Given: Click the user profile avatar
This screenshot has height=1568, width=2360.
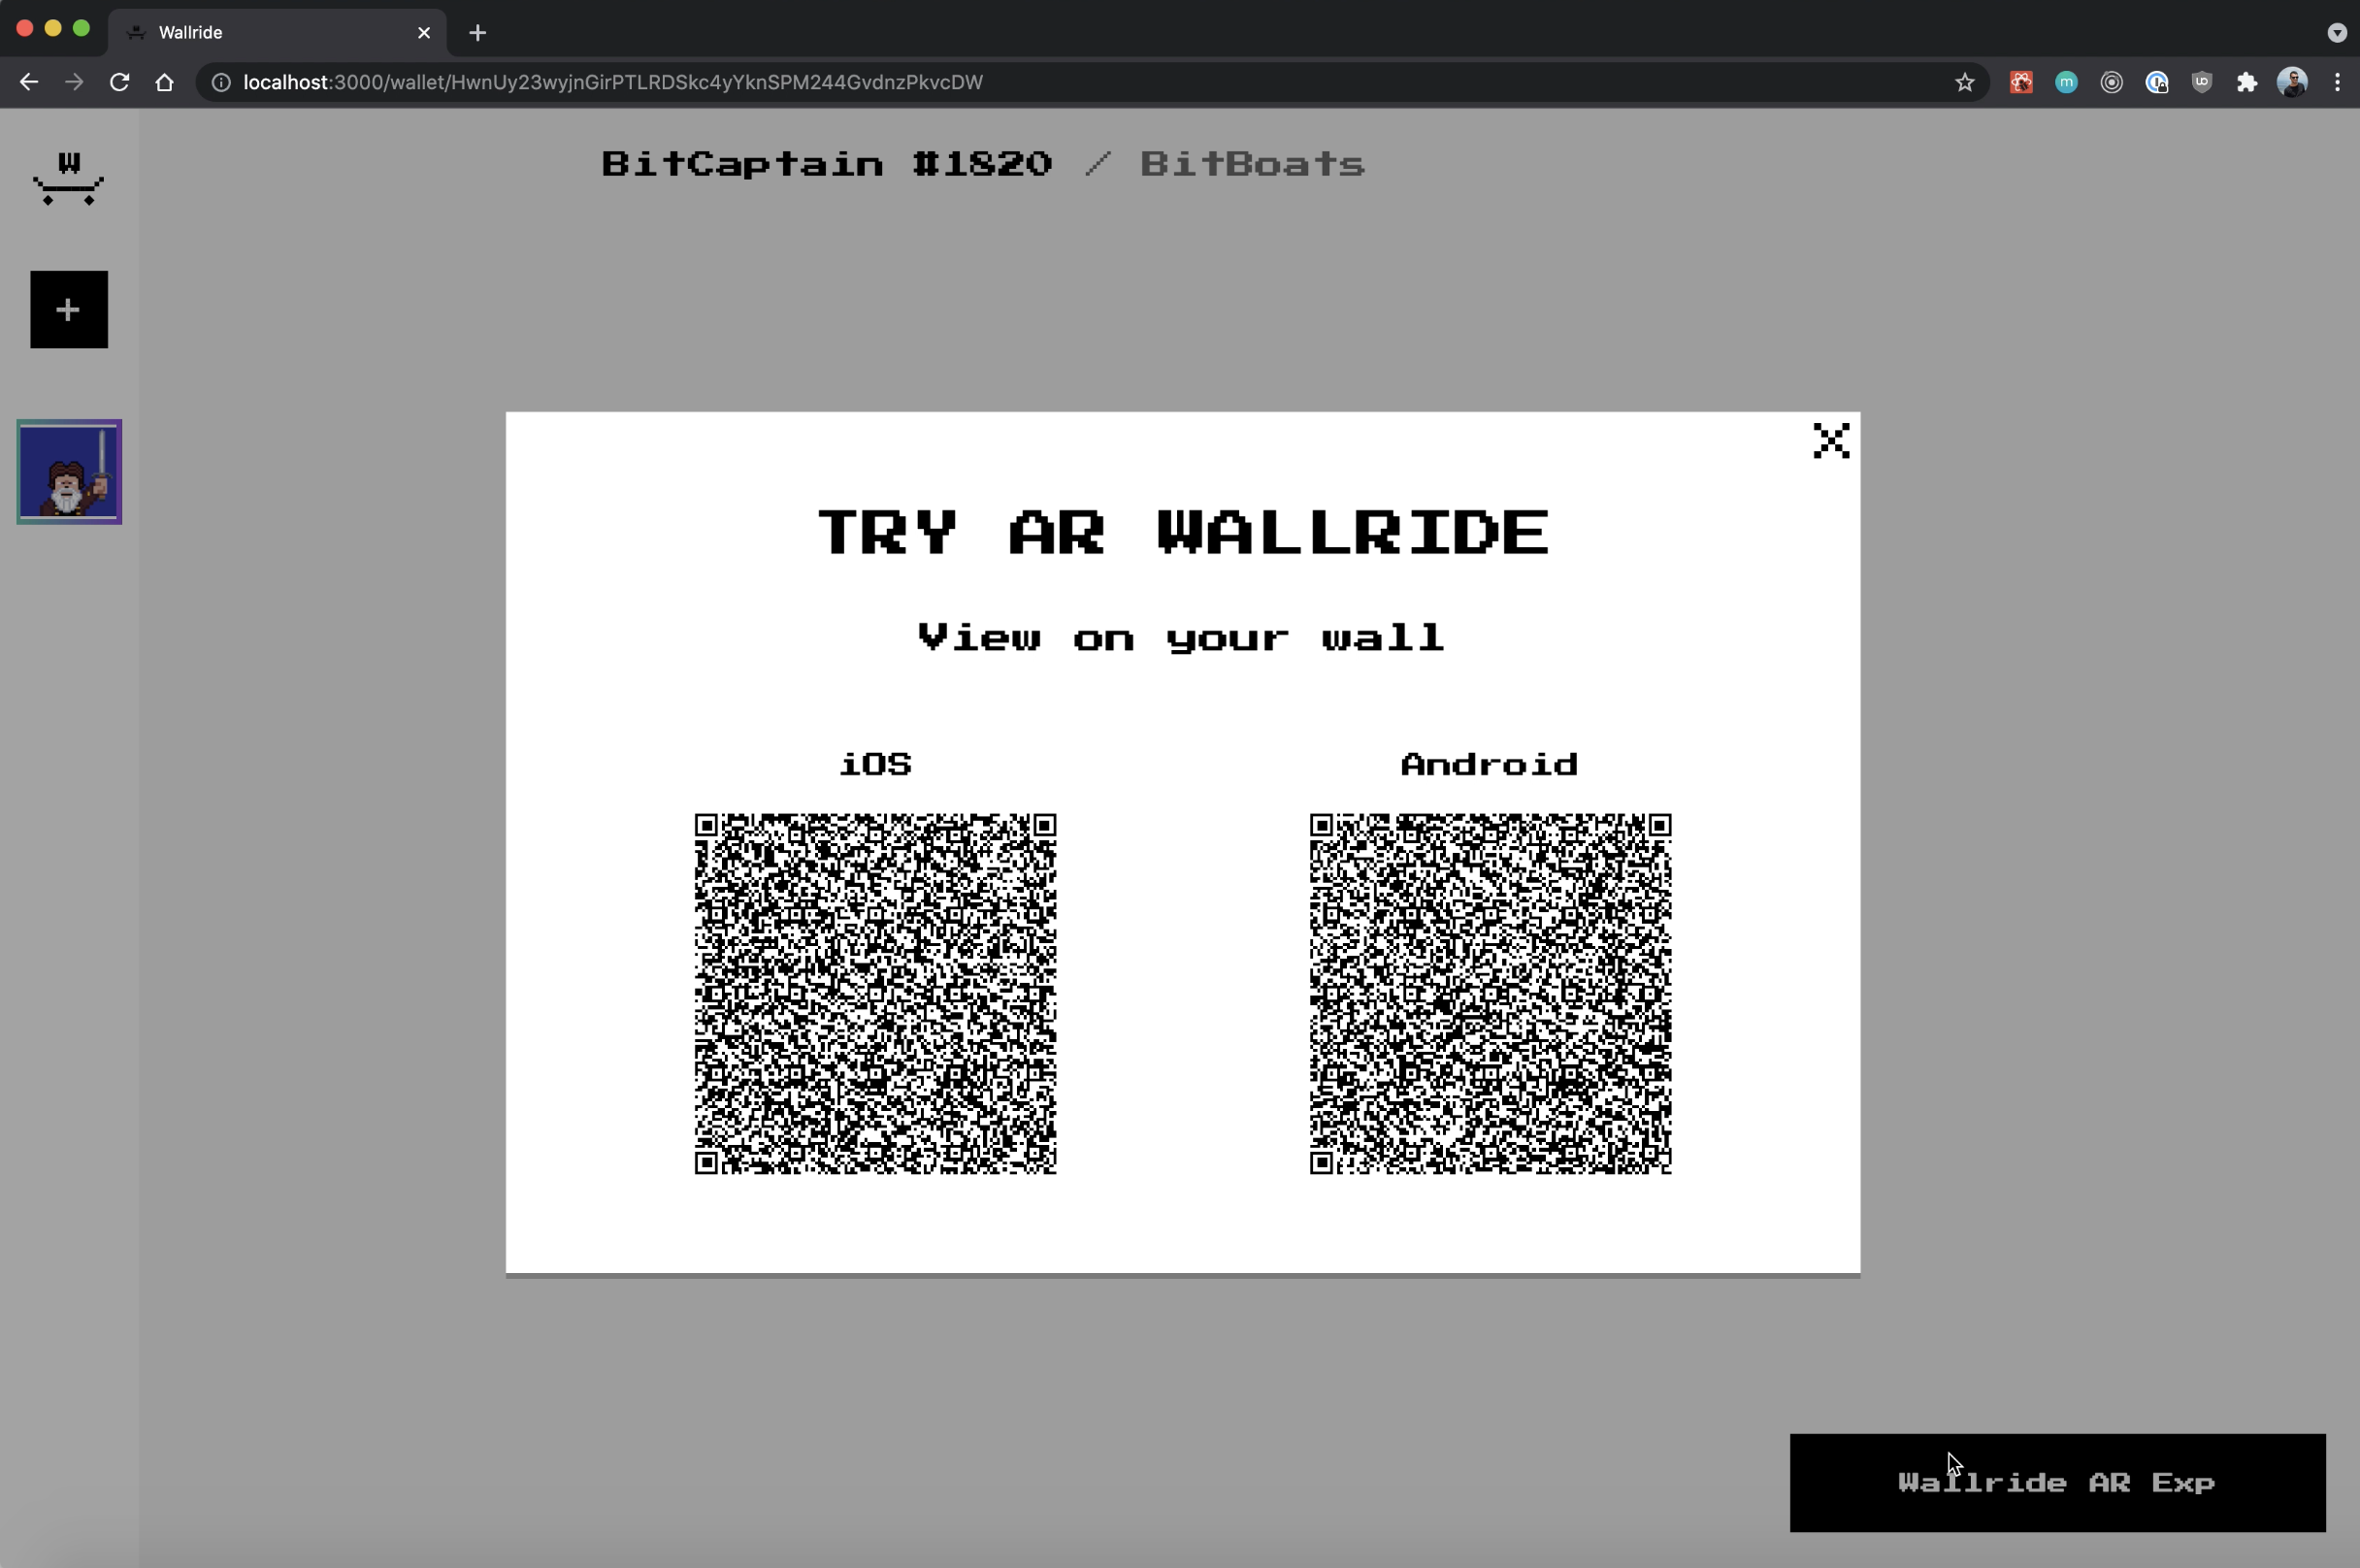Looking at the screenshot, I should (x=2291, y=83).
